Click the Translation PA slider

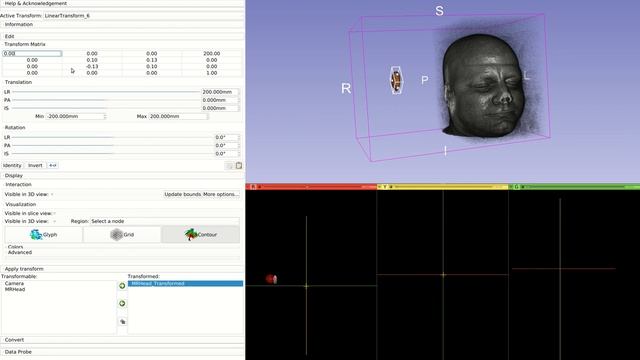click(x=106, y=100)
